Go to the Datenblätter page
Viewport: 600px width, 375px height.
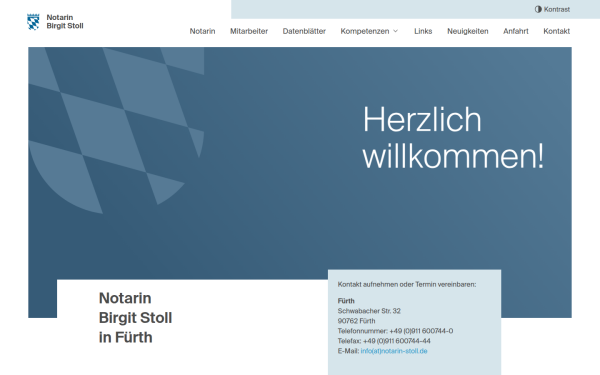[x=304, y=31]
